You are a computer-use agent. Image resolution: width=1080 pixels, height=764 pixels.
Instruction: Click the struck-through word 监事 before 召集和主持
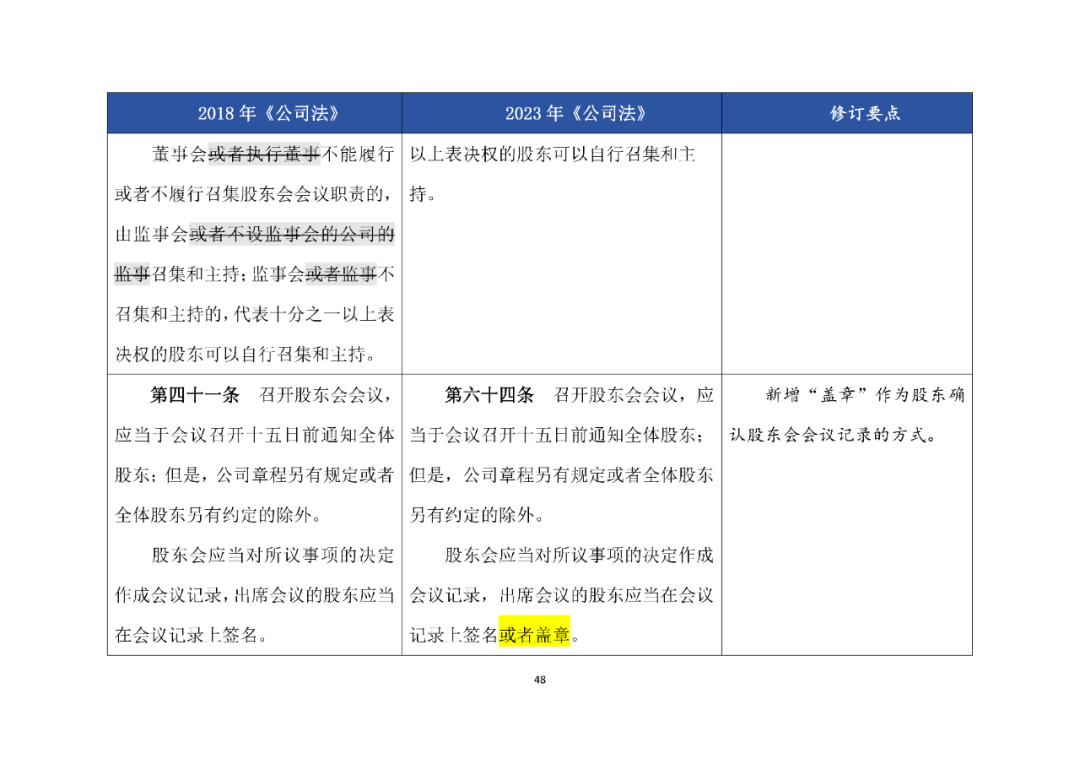[x=132, y=274]
